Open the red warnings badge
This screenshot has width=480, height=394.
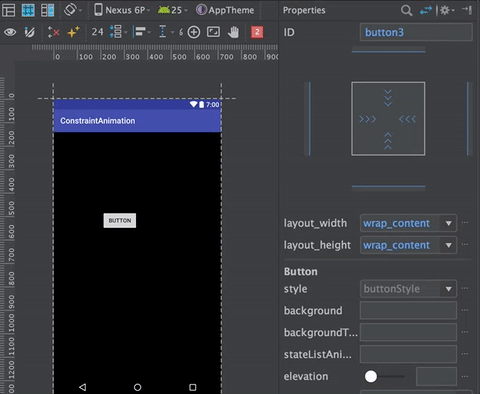click(257, 32)
